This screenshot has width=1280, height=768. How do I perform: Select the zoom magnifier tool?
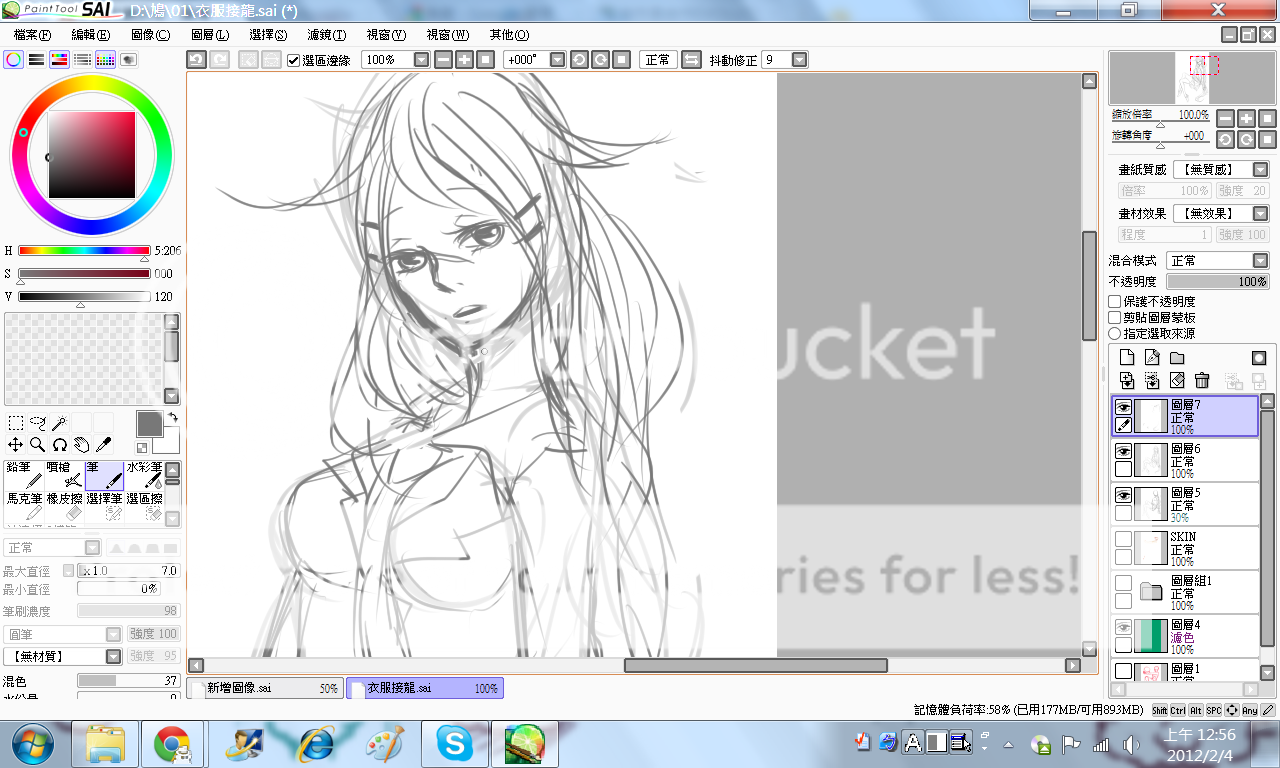tap(37, 444)
